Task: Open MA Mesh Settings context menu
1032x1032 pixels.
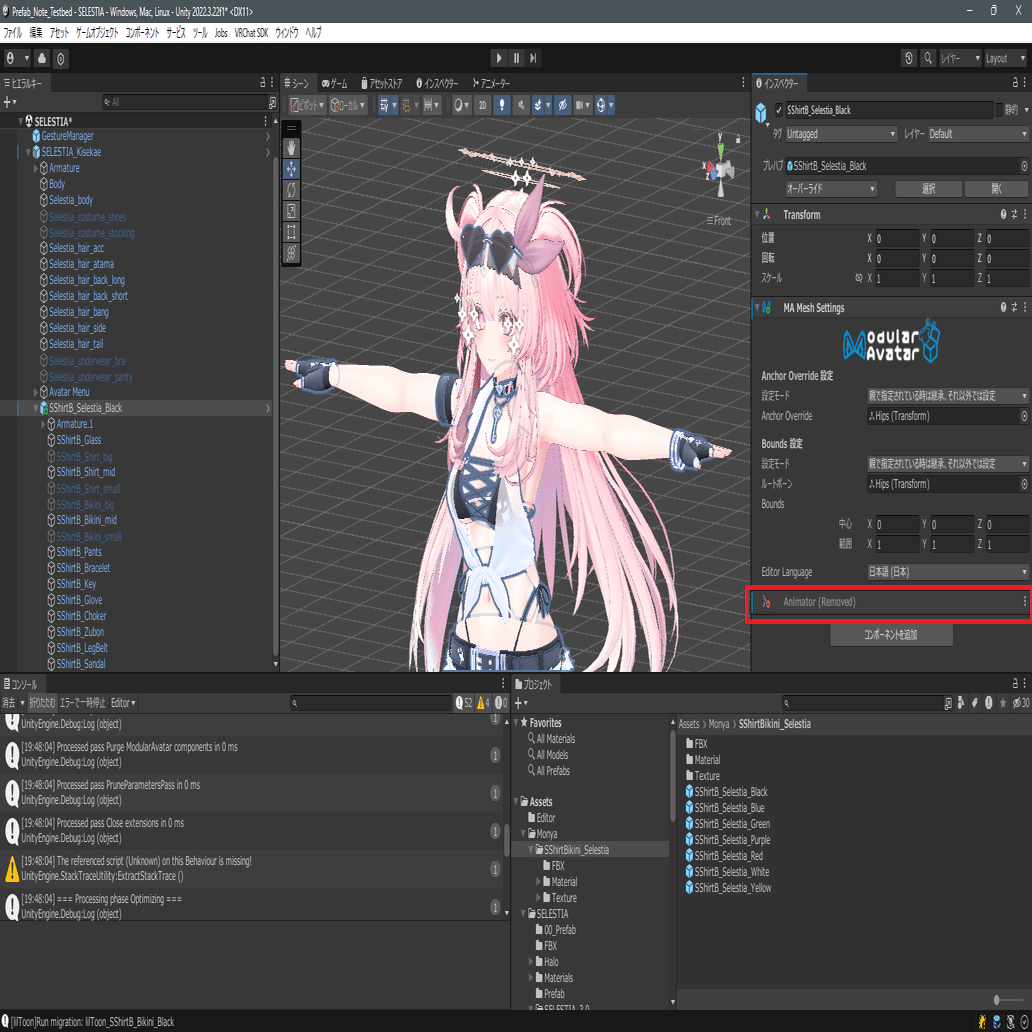Action: click(1025, 307)
